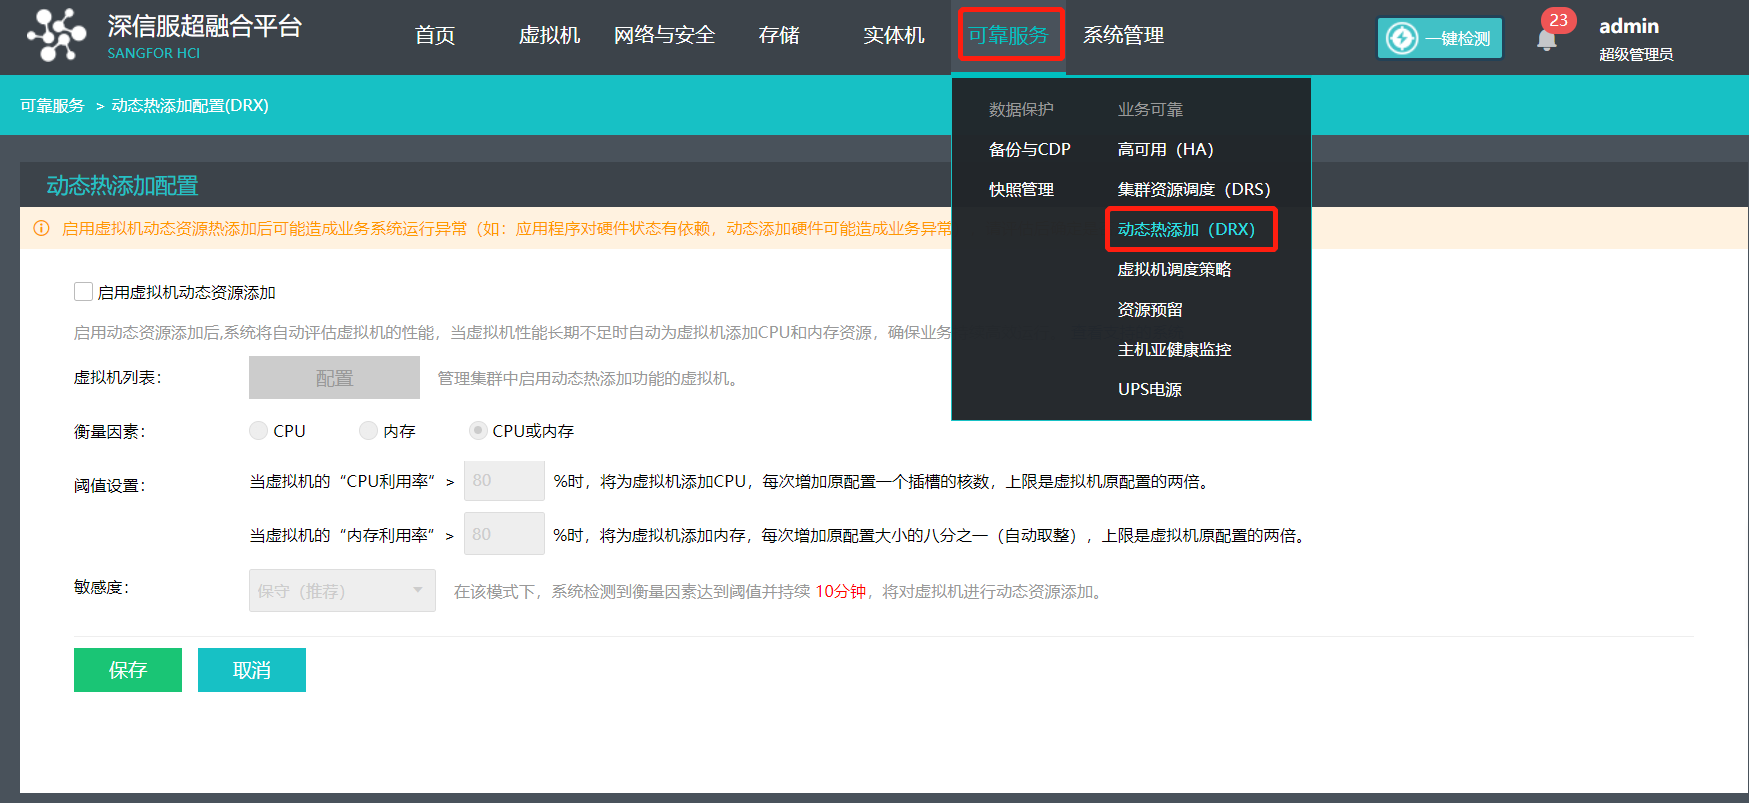Open the 虚拟机 menu
1749x803 pixels.
coord(549,35)
